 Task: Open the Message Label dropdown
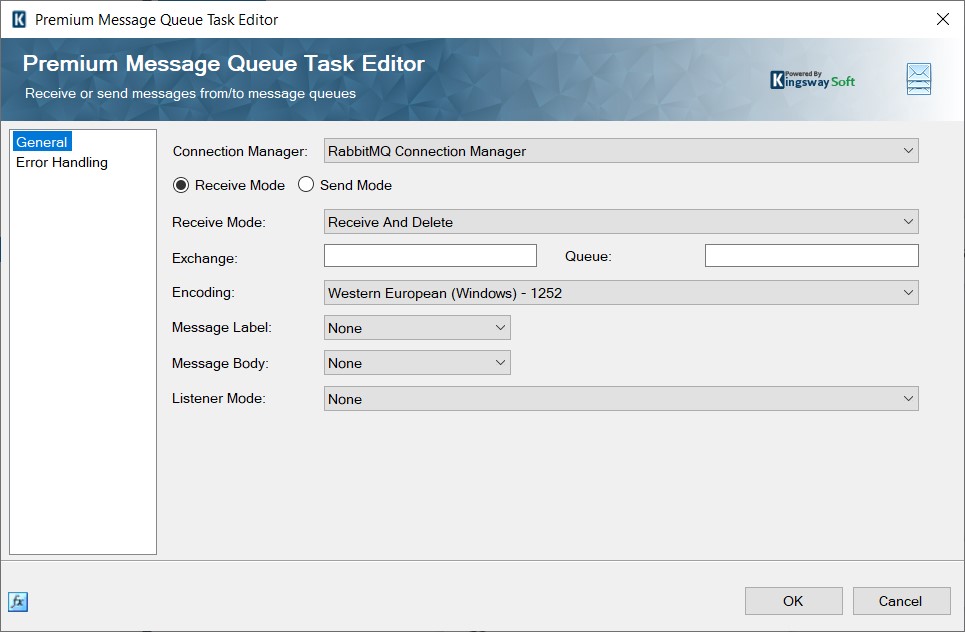(500, 327)
